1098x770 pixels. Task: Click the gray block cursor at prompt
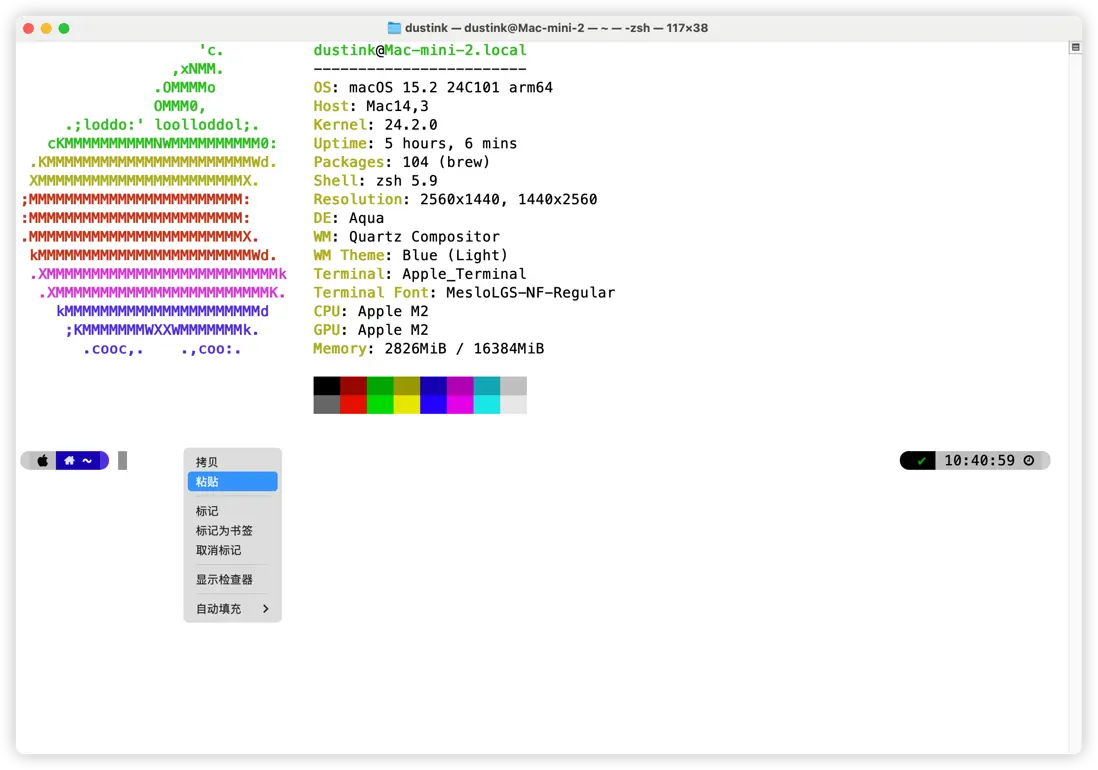[x=123, y=461]
